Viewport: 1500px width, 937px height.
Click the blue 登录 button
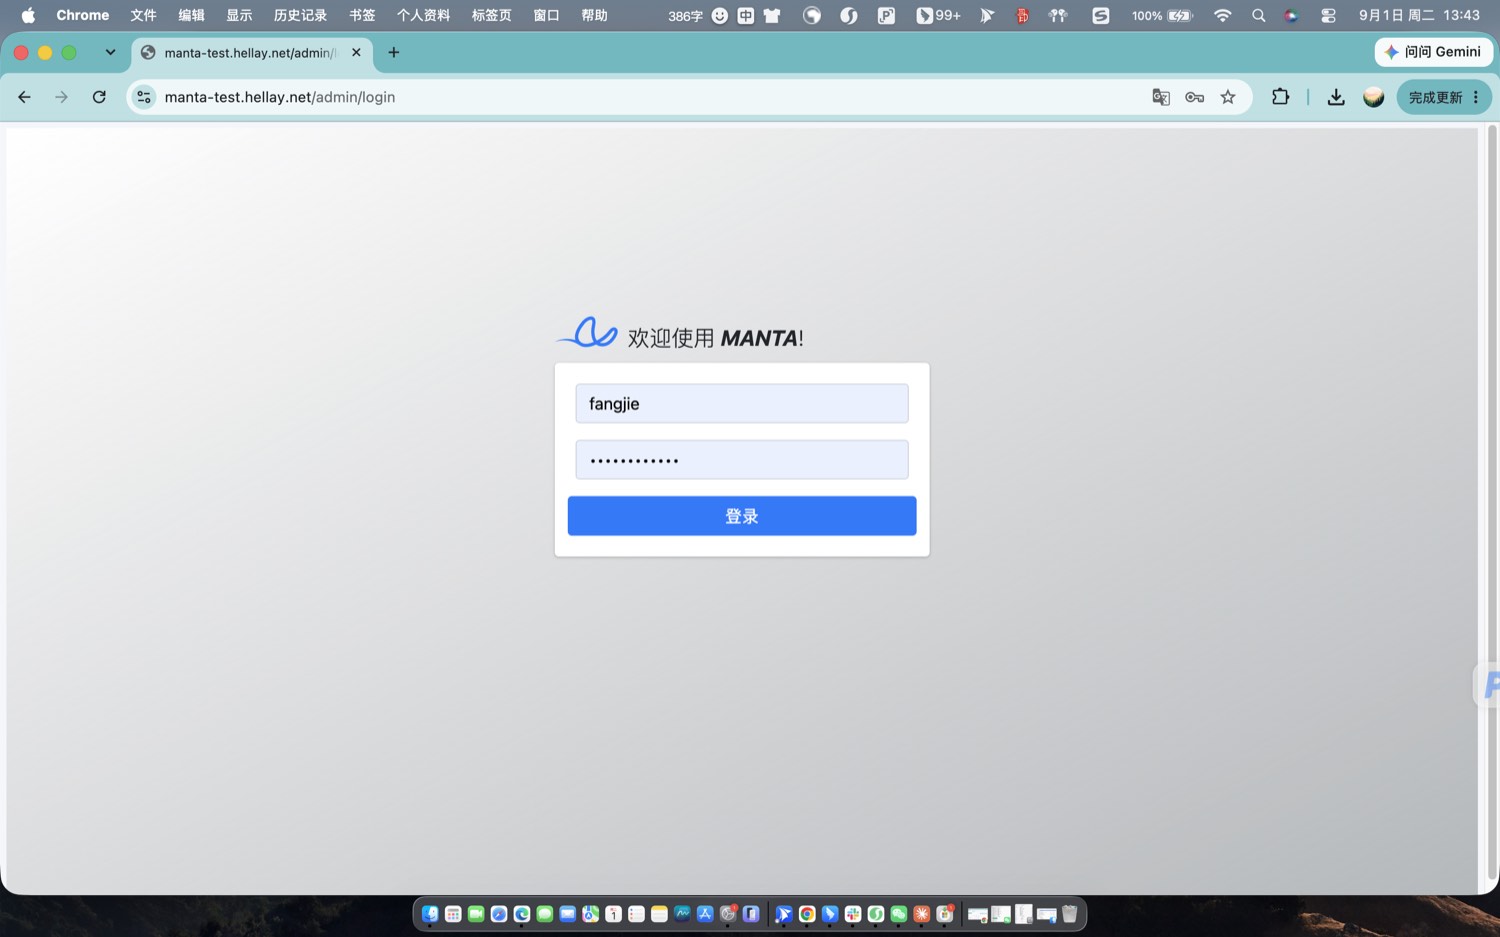(742, 516)
